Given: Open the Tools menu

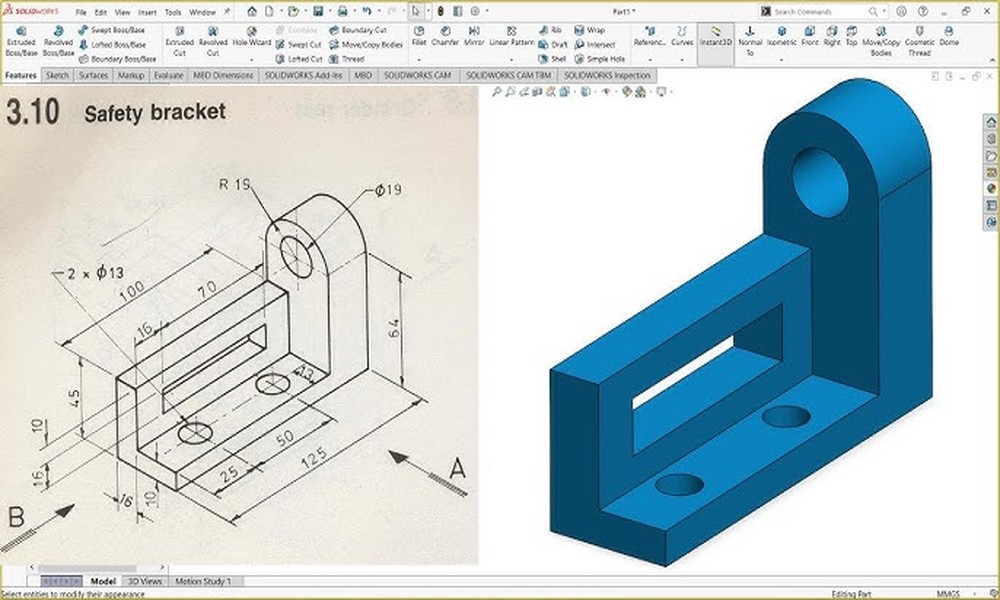Looking at the screenshot, I should [x=173, y=12].
